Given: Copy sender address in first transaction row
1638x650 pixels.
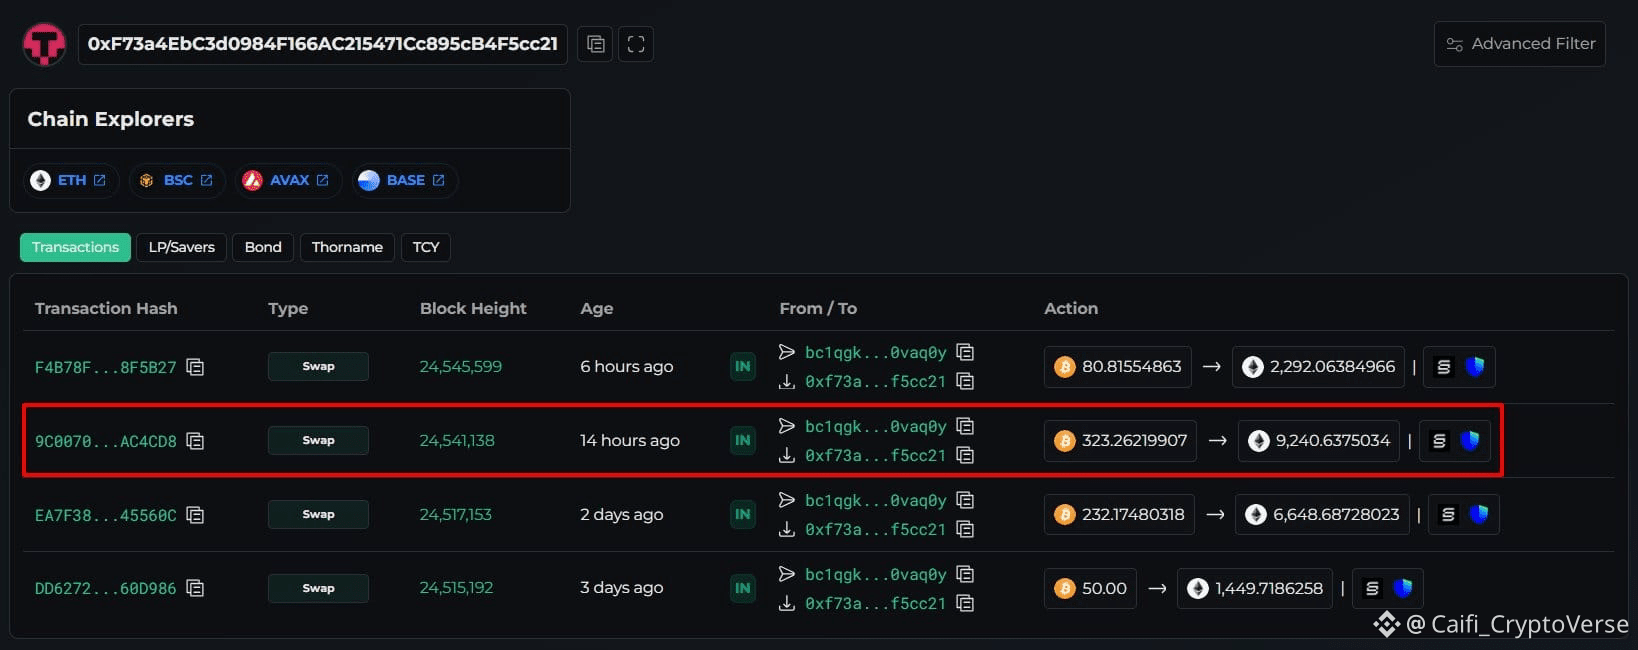Looking at the screenshot, I should pos(965,352).
